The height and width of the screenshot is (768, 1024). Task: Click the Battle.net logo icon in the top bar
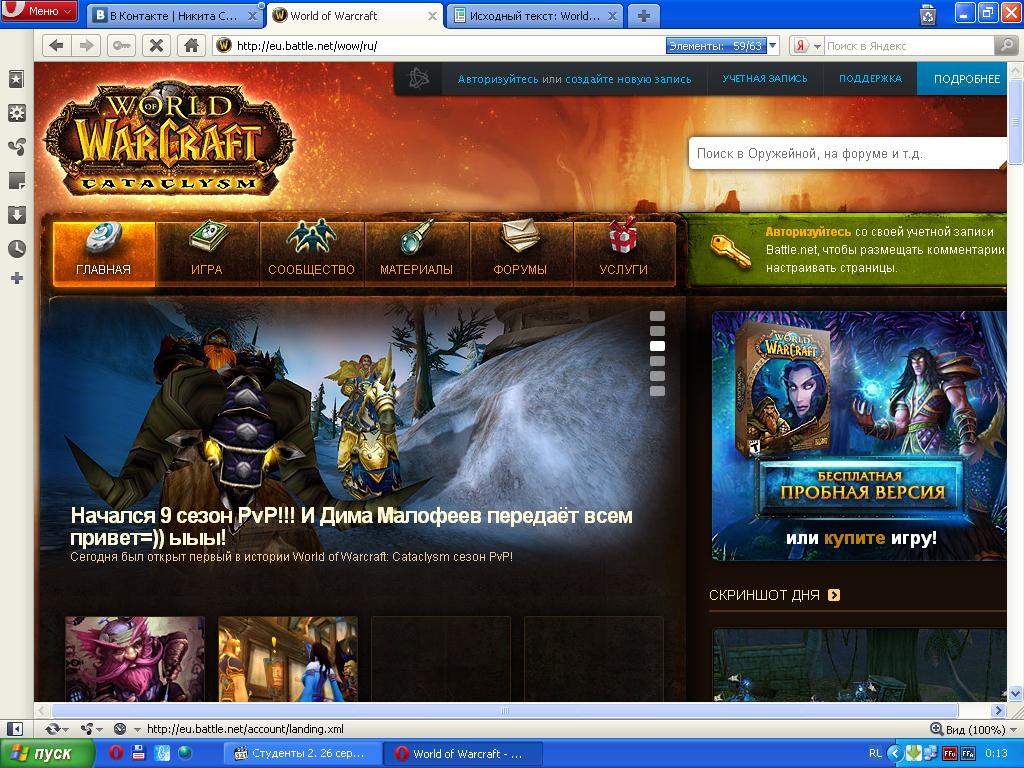(419, 79)
